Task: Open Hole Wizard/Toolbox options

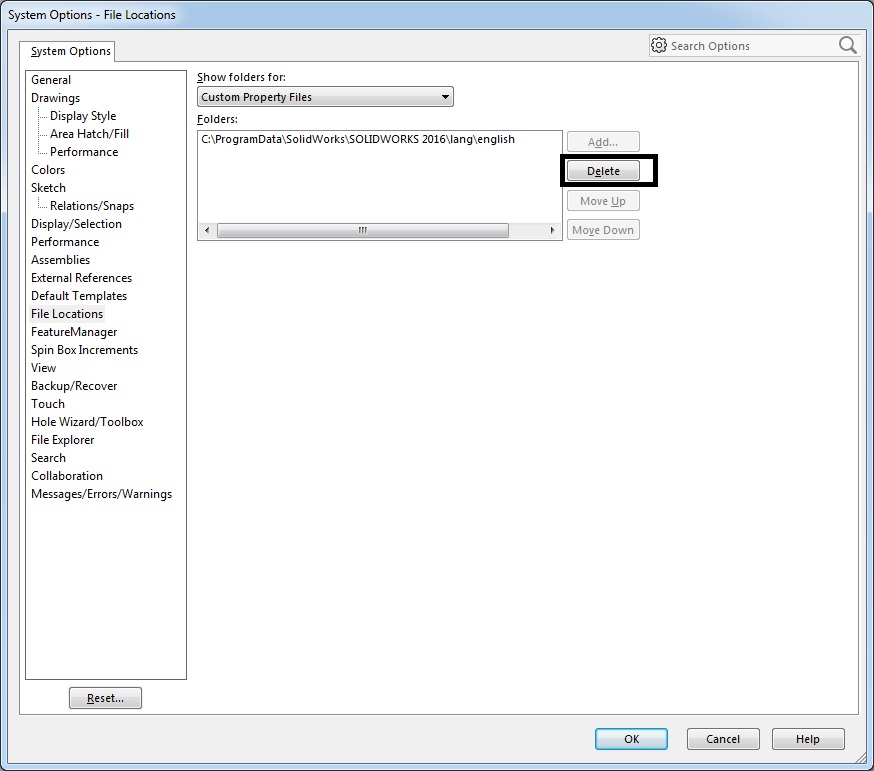Action: [x=87, y=422]
